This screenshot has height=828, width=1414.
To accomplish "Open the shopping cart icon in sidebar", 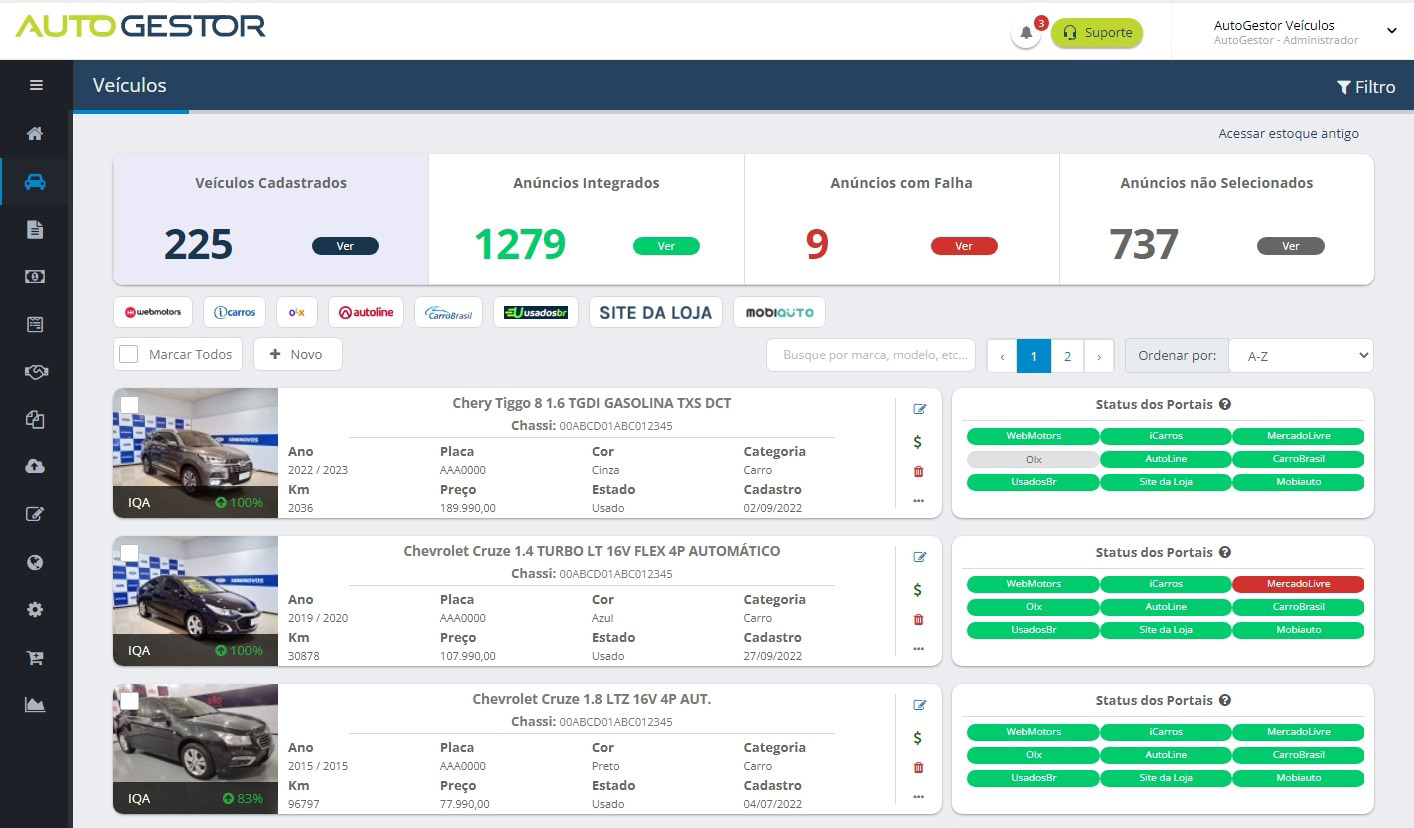I will coord(35,657).
